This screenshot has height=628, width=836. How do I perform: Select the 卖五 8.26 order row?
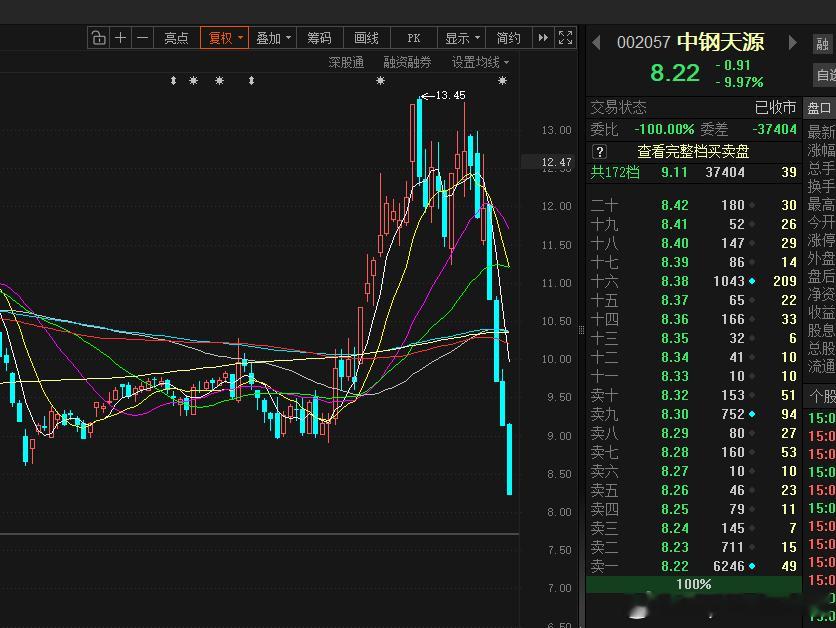coord(694,490)
